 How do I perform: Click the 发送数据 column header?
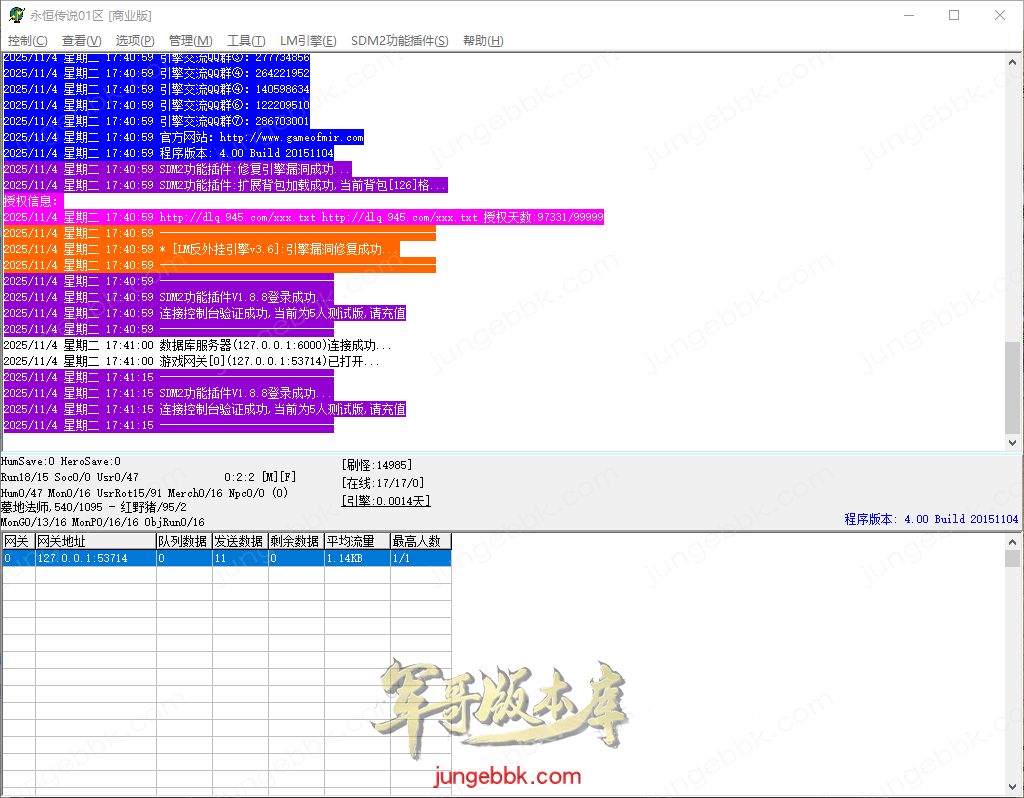(238, 541)
